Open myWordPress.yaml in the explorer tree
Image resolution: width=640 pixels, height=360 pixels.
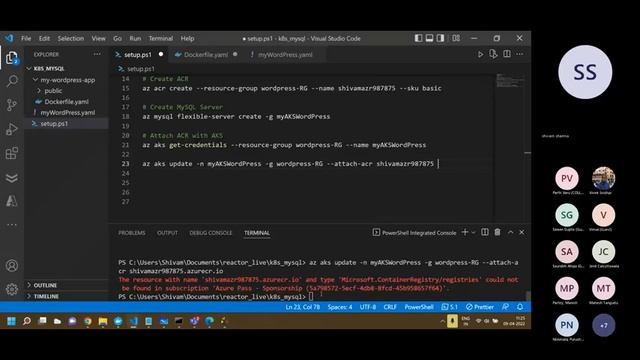coord(67,112)
